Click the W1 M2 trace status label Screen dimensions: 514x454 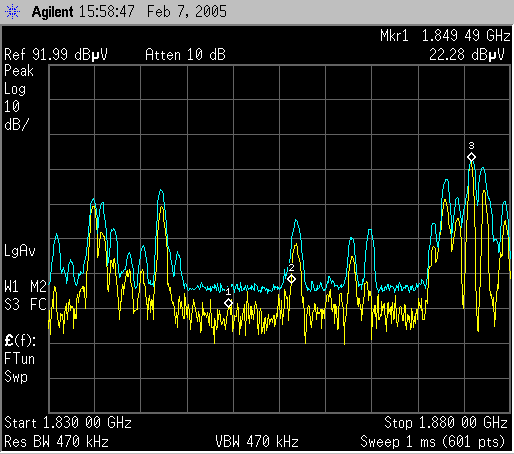25,287
